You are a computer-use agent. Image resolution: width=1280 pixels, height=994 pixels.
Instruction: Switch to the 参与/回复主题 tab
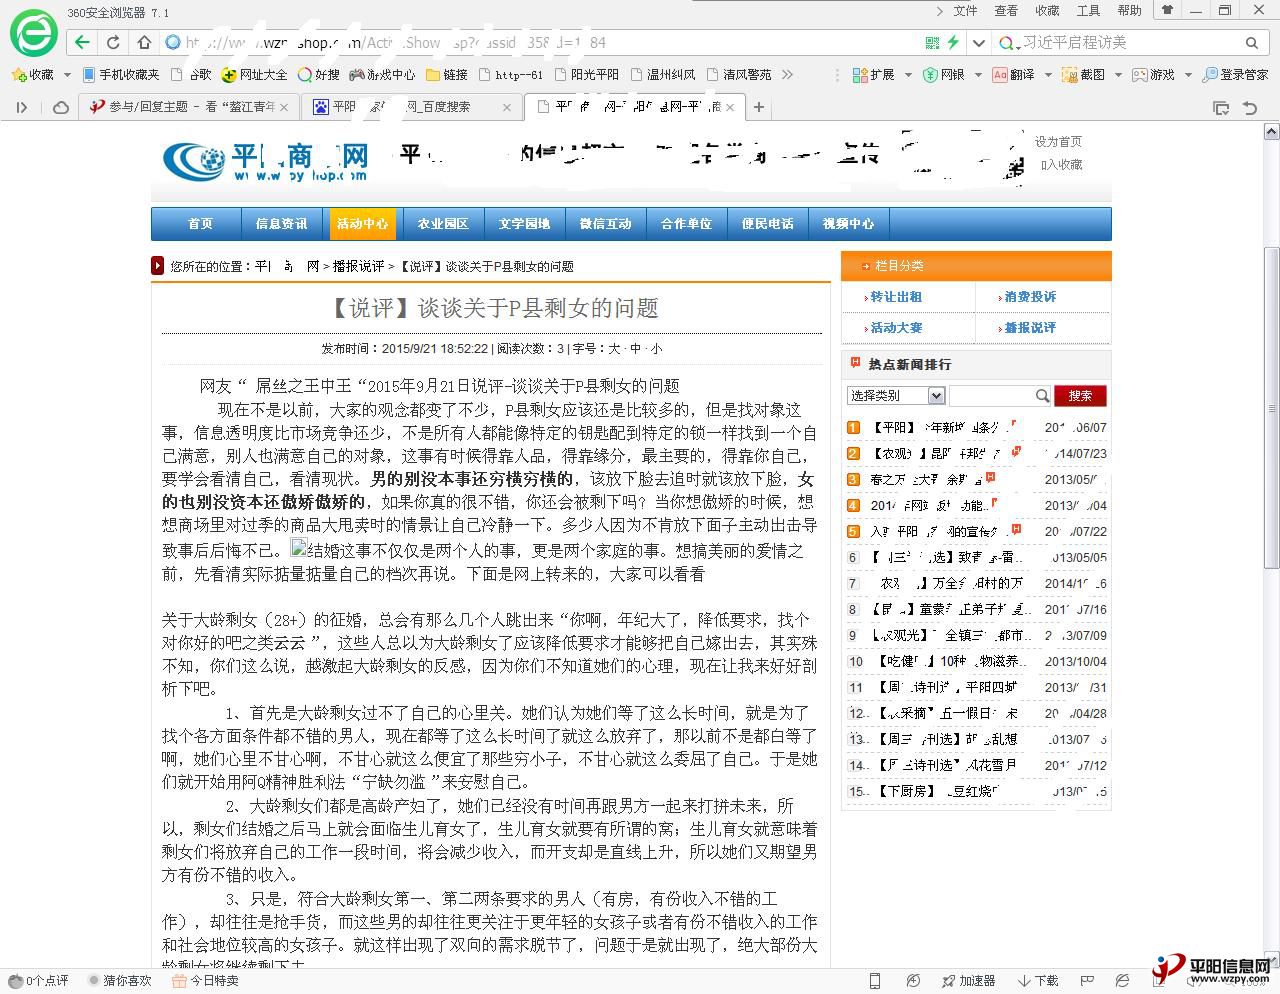[x=188, y=107]
